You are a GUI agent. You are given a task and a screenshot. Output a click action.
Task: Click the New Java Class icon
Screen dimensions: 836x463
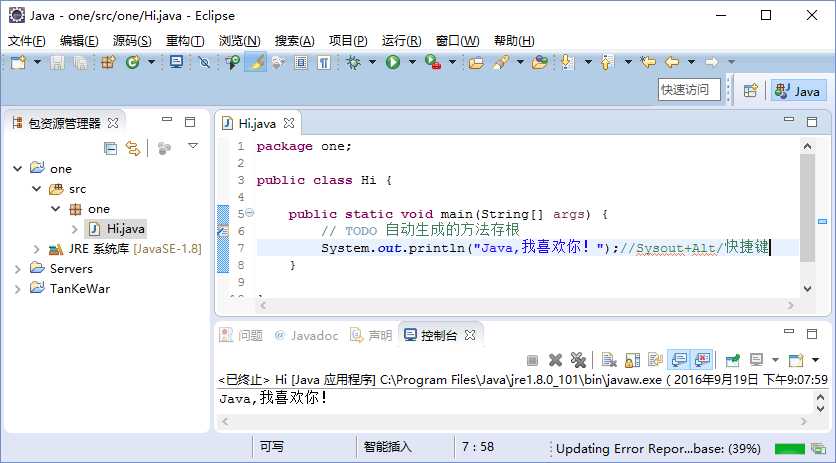point(132,62)
